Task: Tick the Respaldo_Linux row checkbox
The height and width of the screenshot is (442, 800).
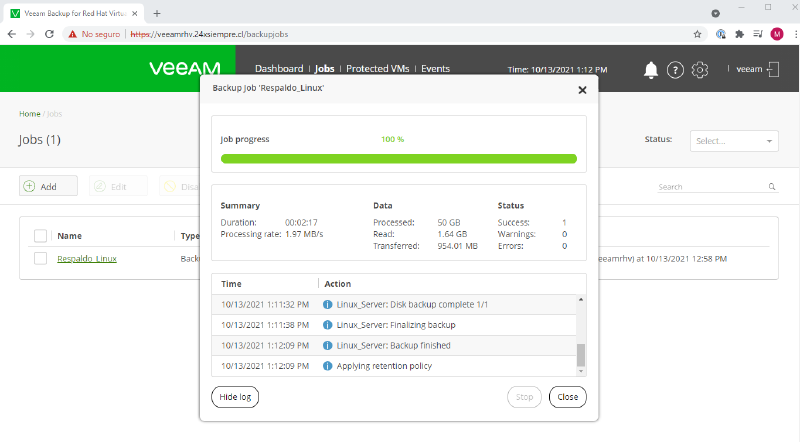Action: tap(40, 258)
